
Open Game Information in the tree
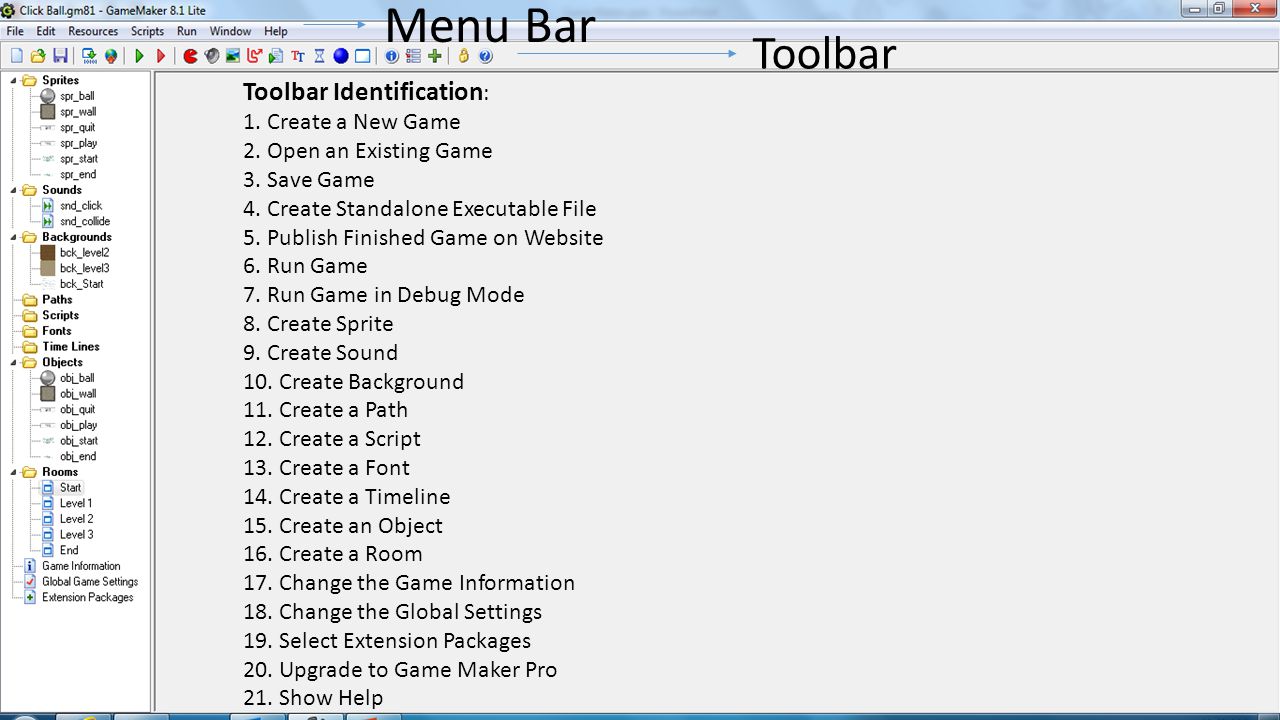[x=81, y=566]
